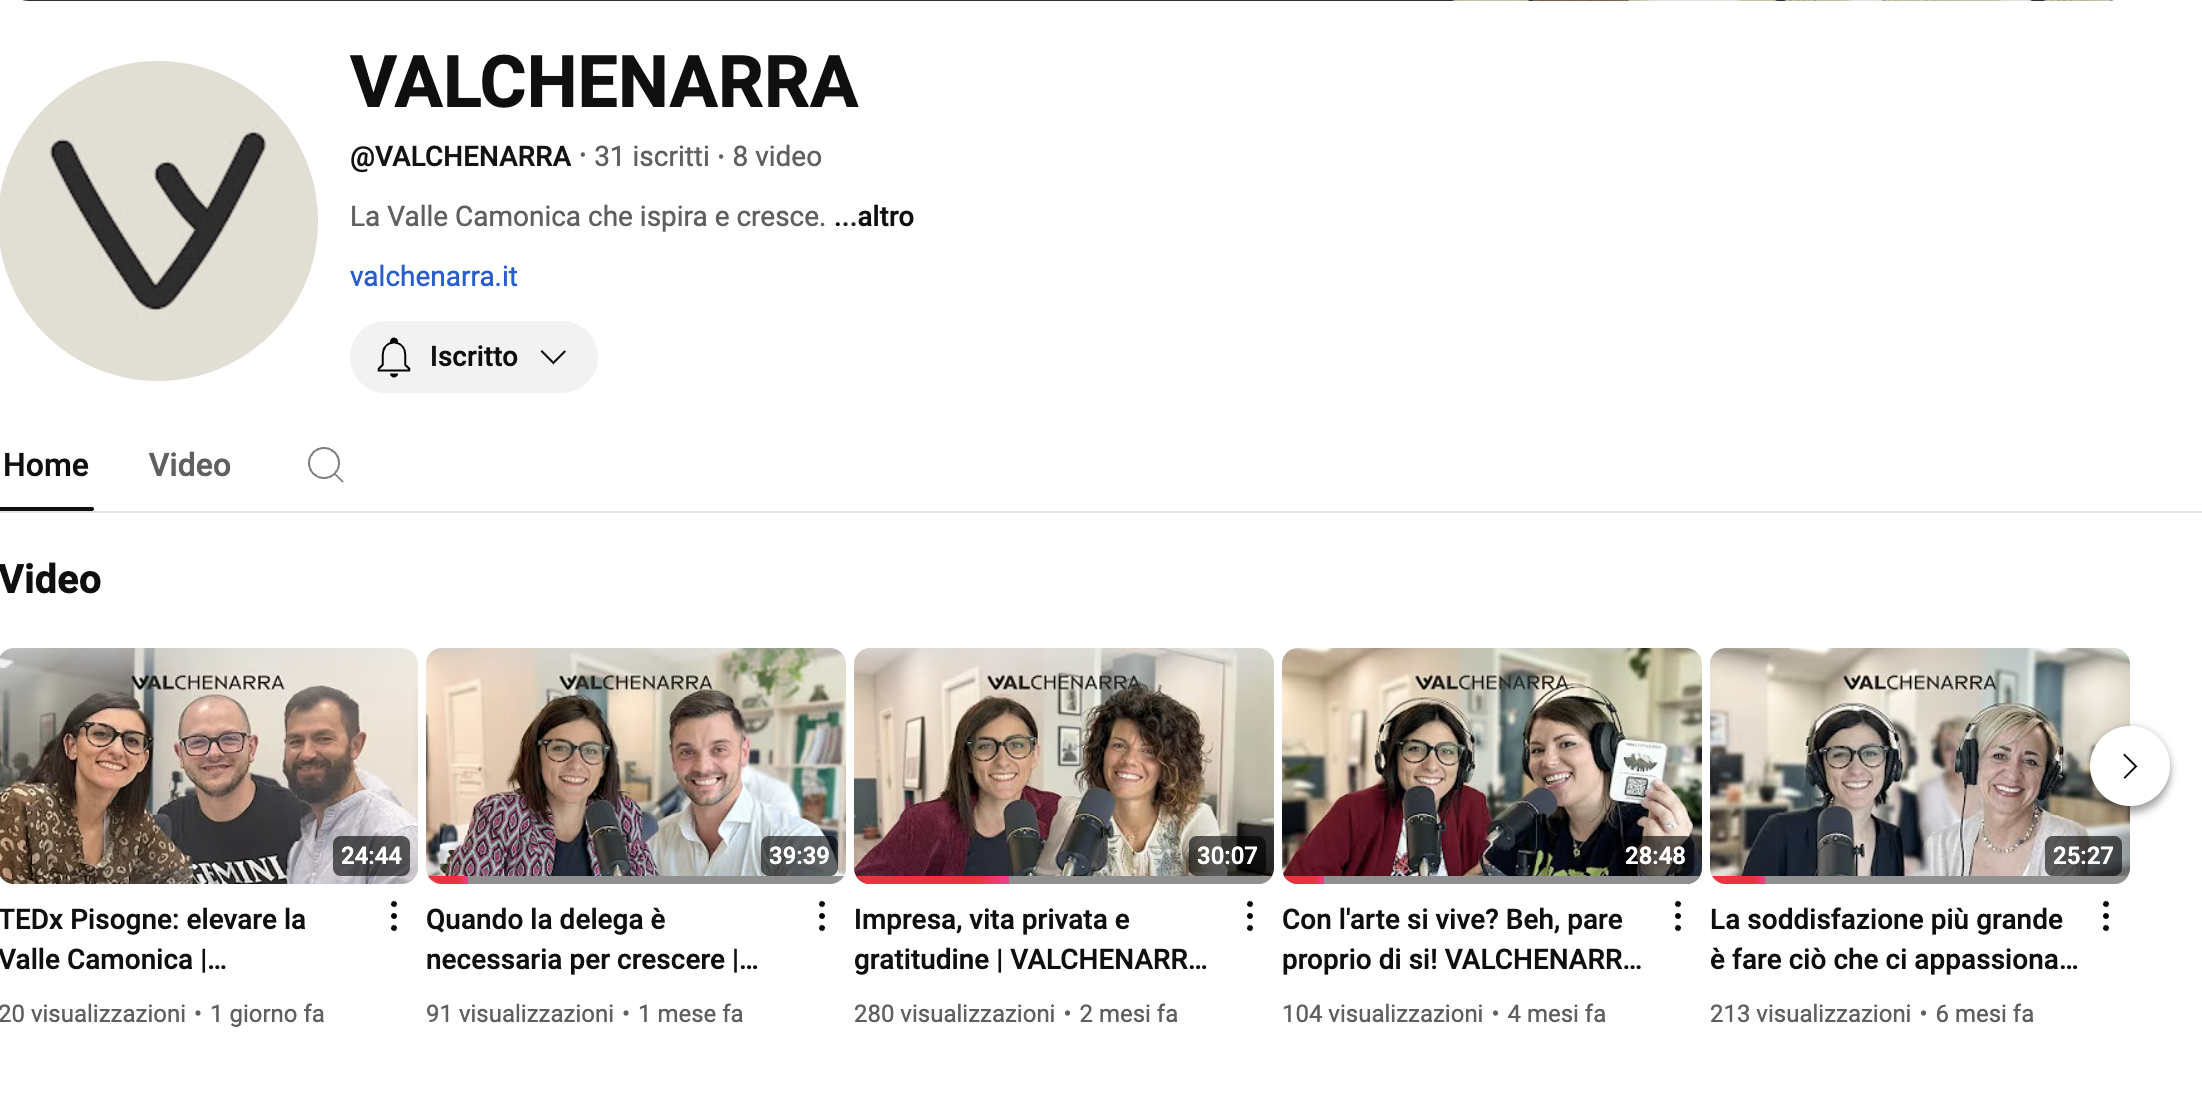
Task: Click the '20 visualizzazioni • 1 giorno fa' text
Action: point(162,1014)
